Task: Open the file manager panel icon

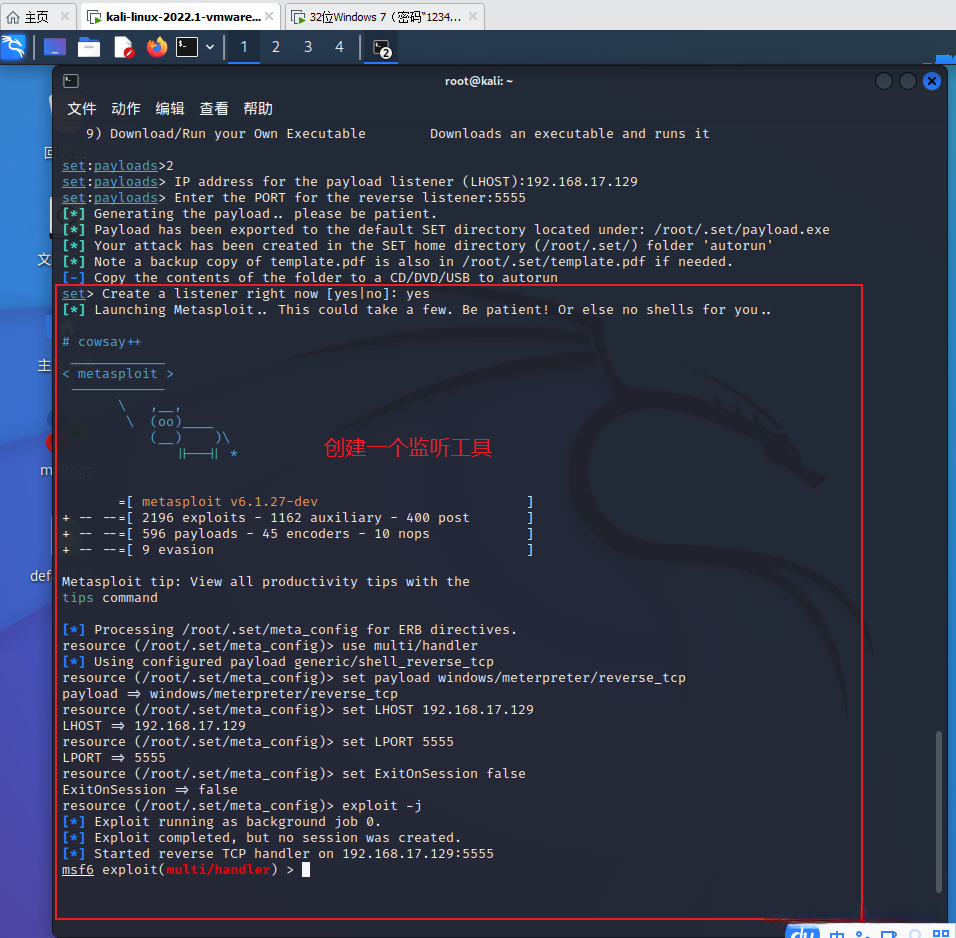Action: click(89, 47)
